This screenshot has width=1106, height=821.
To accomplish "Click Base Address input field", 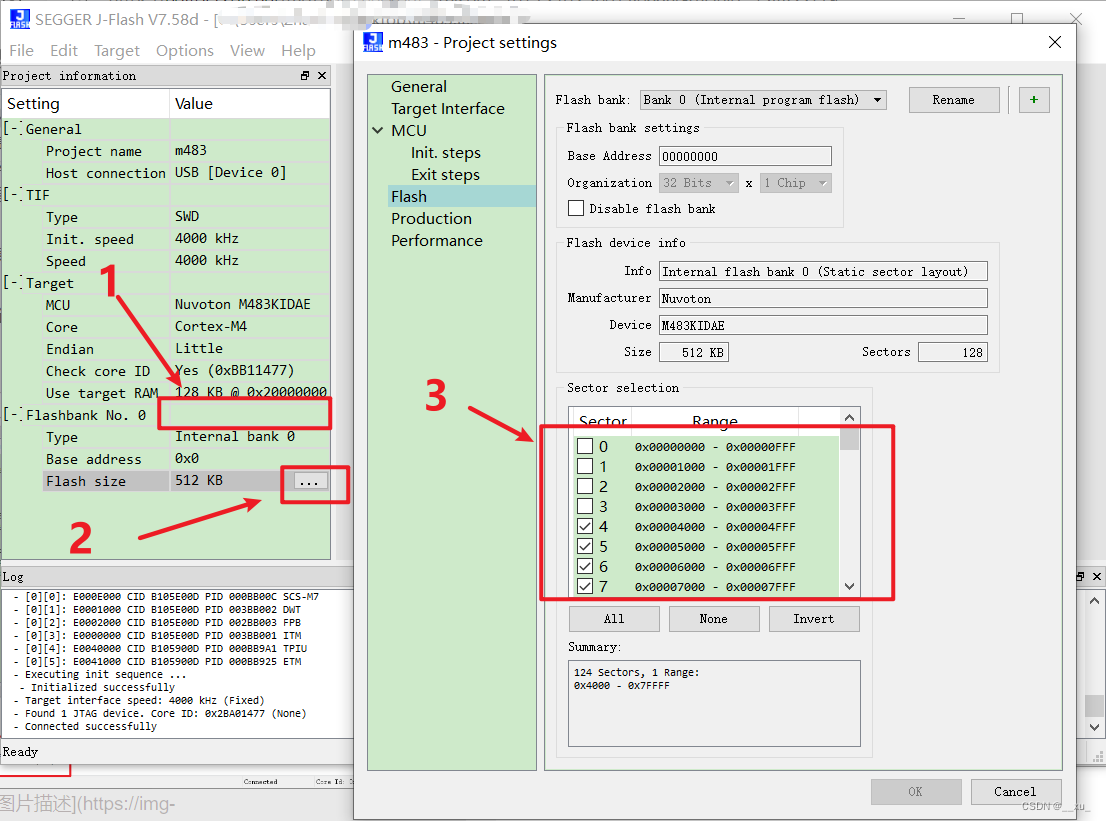I will [745, 156].
